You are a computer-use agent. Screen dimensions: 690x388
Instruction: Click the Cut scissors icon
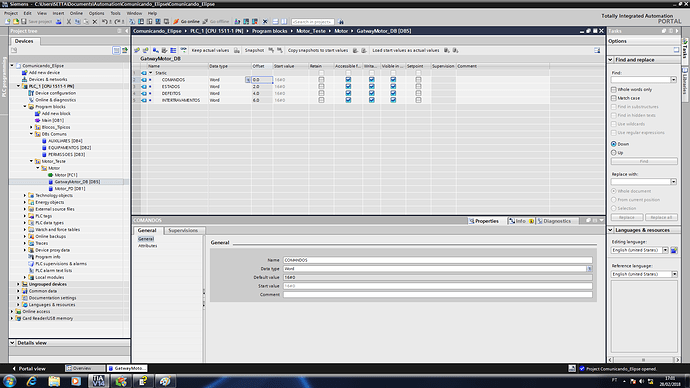tap(69, 21)
